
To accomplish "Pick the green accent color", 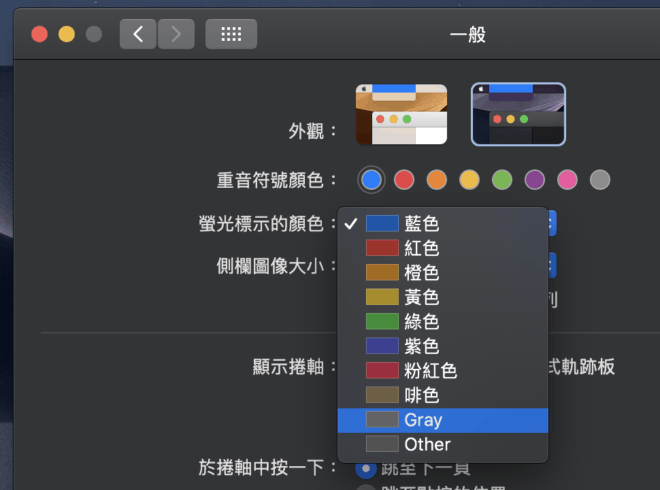I will pos(502,180).
